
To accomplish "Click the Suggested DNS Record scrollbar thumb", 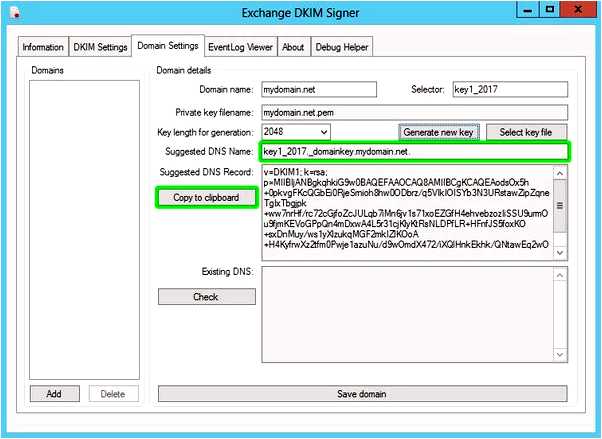I will [560, 205].
